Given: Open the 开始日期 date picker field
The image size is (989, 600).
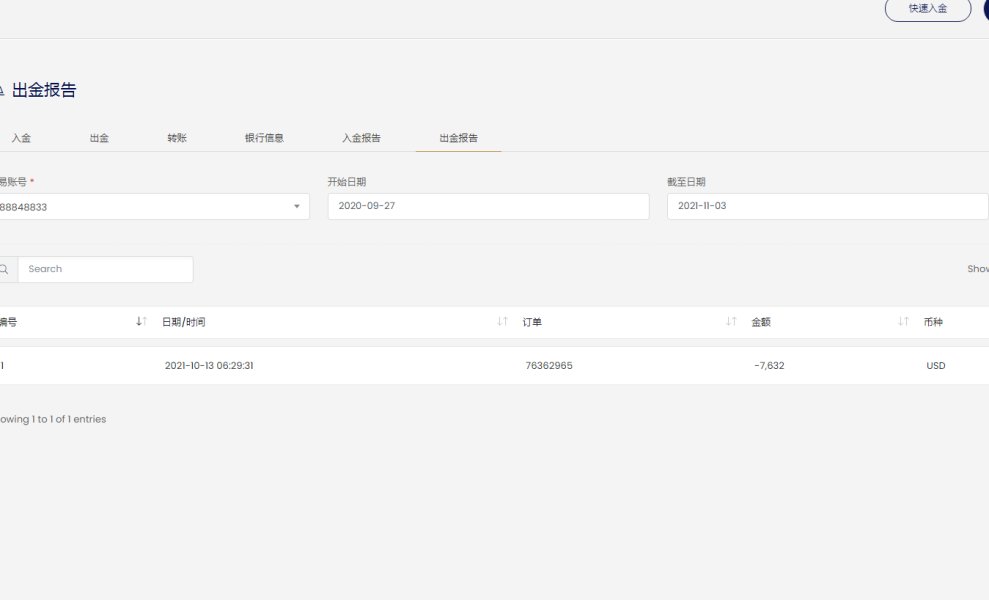Looking at the screenshot, I should click(x=488, y=206).
